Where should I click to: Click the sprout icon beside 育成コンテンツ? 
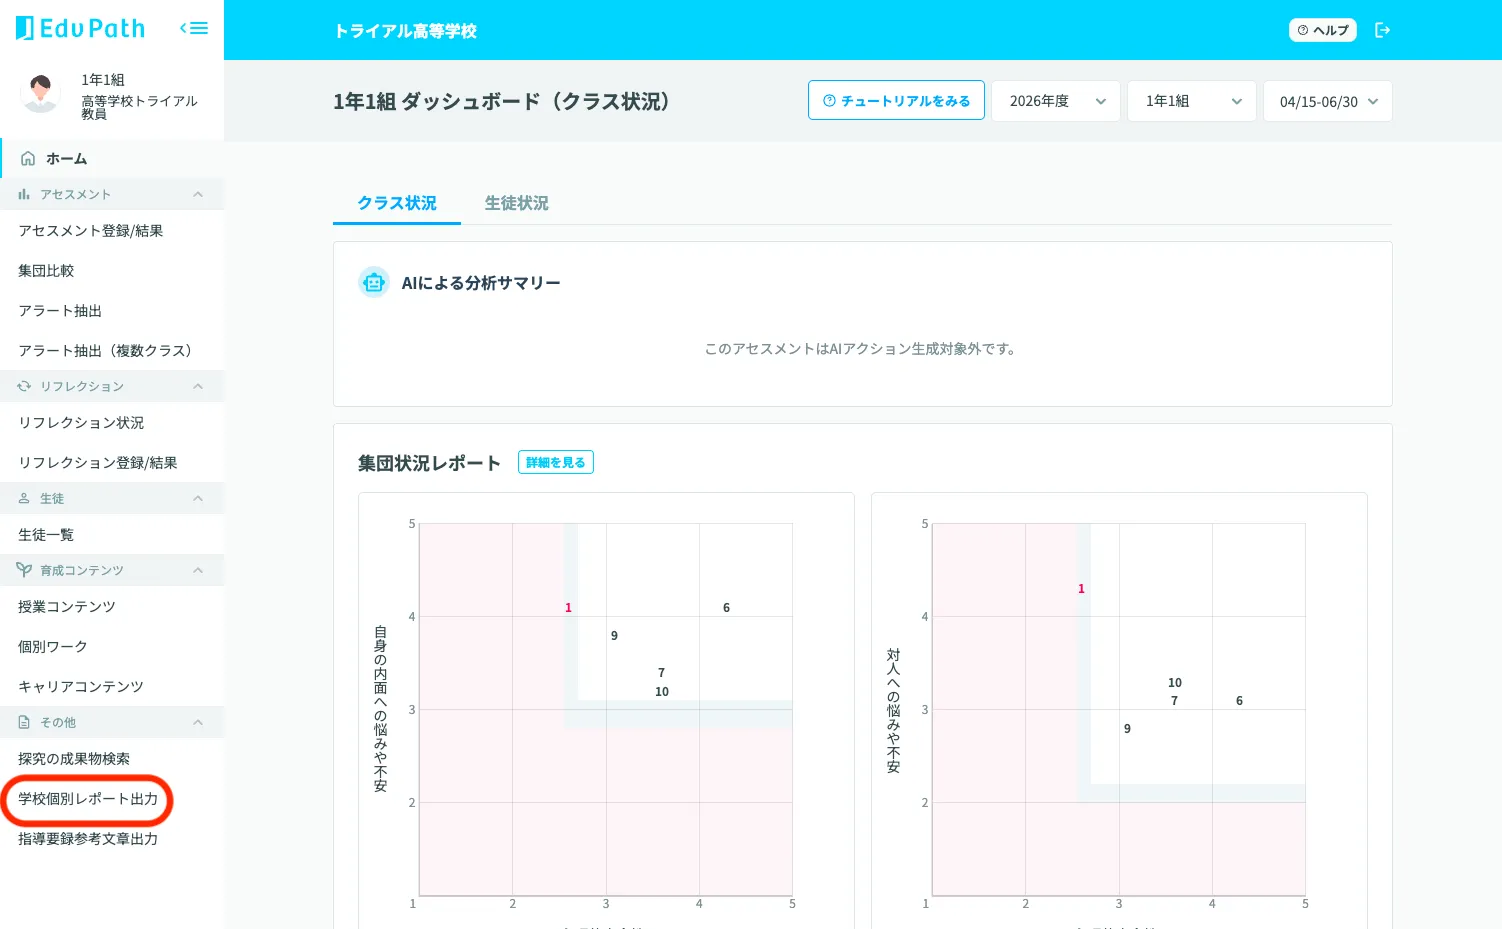(24, 570)
